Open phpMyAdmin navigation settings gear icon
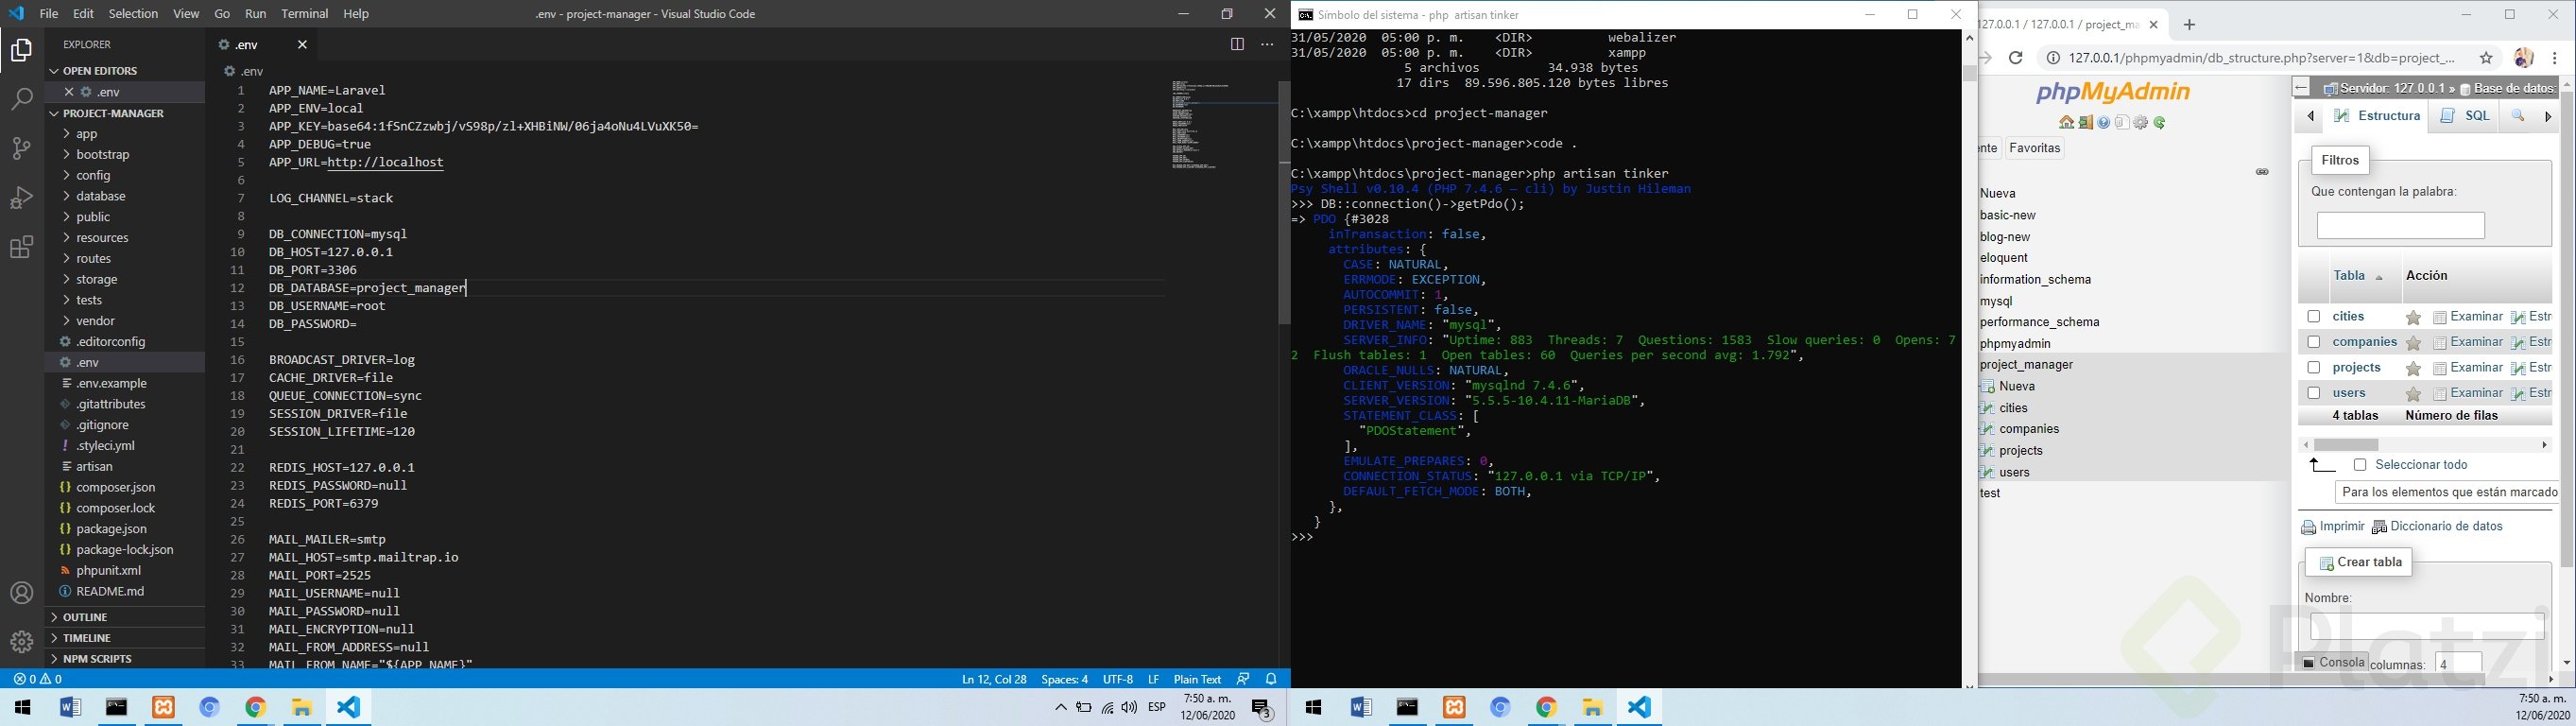The image size is (2576, 726). point(2141,123)
